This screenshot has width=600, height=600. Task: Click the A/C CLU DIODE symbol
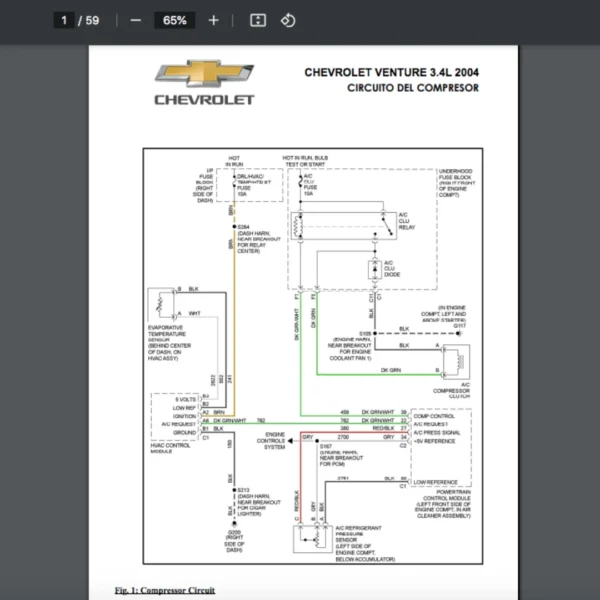click(374, 267)
